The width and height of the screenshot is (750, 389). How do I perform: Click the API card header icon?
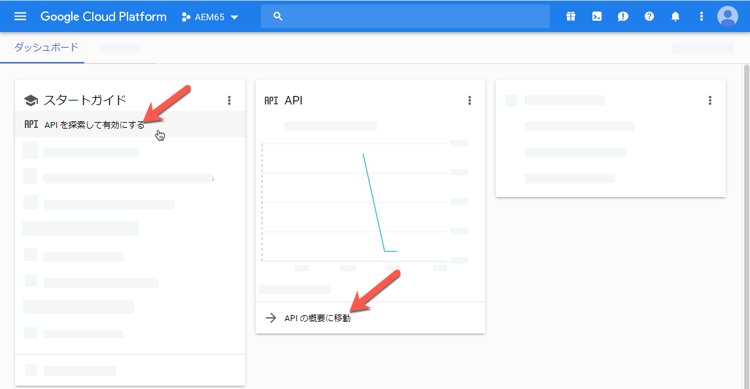(x=271, y=100)
